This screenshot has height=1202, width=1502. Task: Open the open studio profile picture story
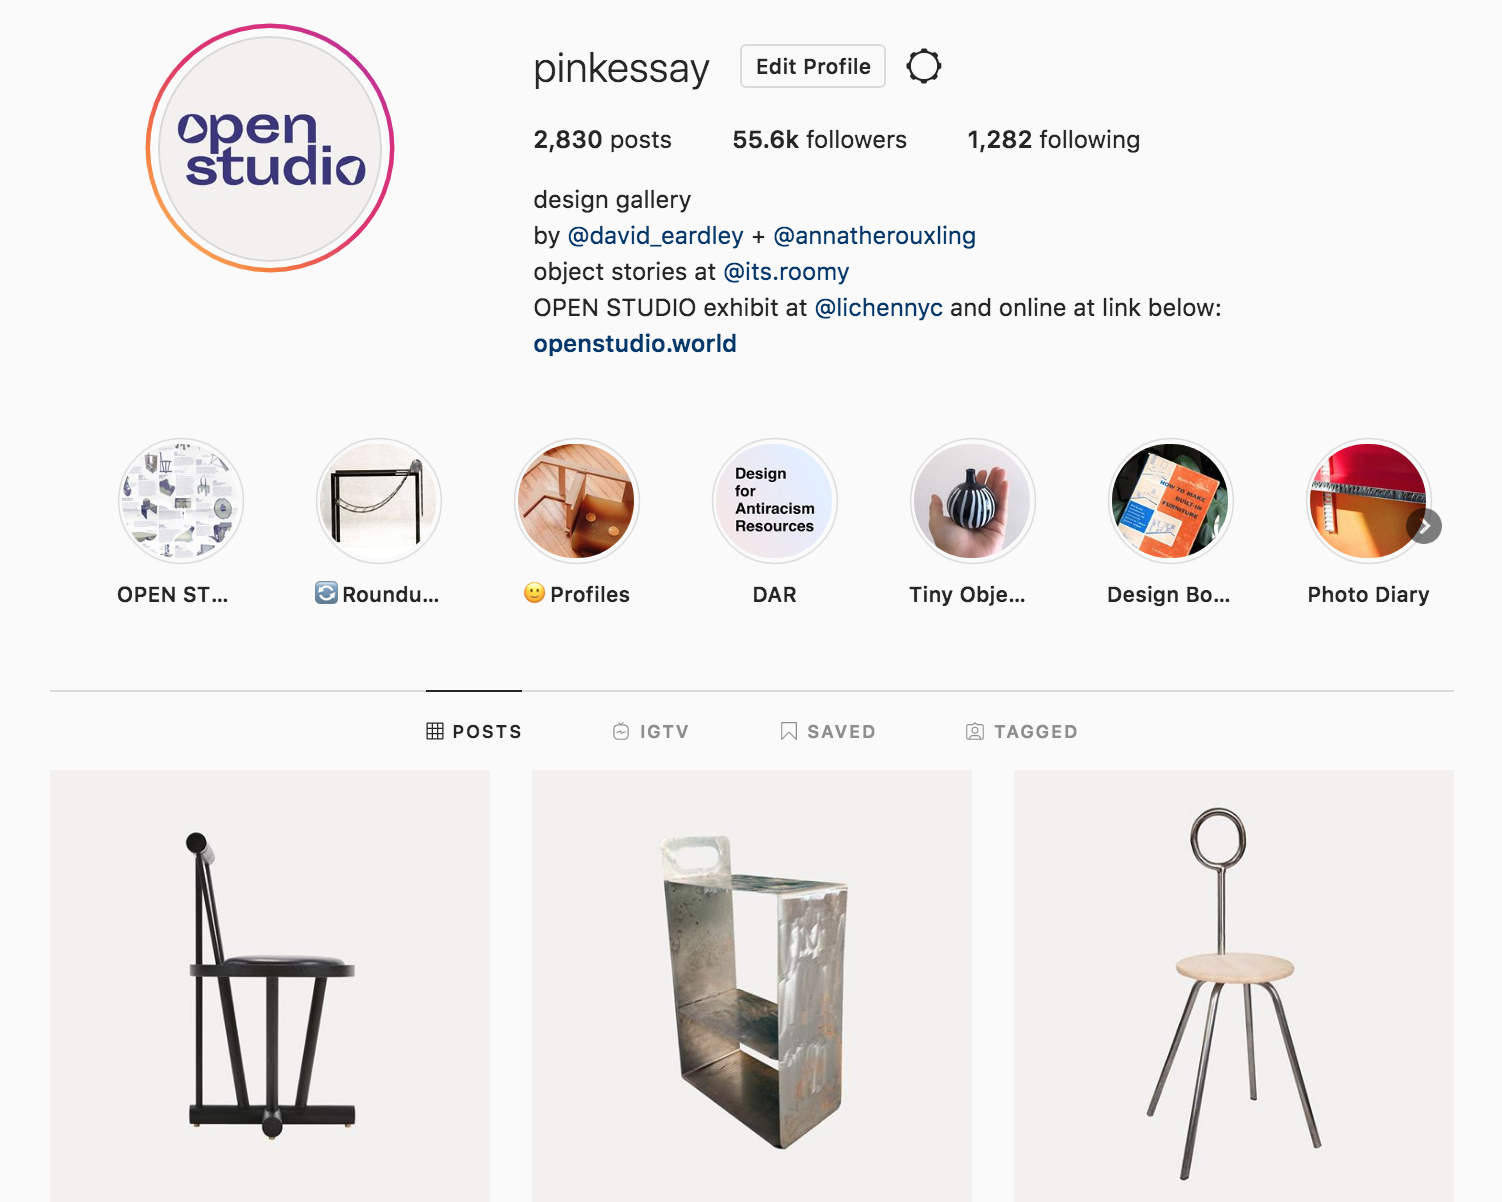270,148
